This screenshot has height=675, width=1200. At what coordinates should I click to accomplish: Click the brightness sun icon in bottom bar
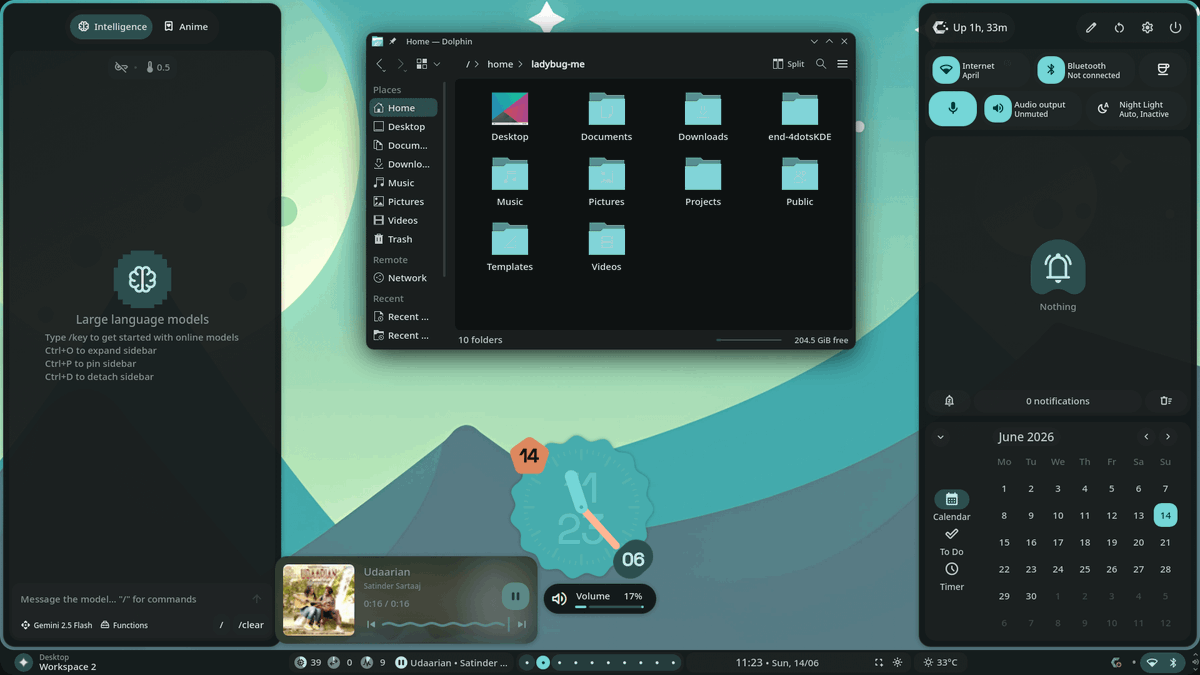tap(897, 662)
